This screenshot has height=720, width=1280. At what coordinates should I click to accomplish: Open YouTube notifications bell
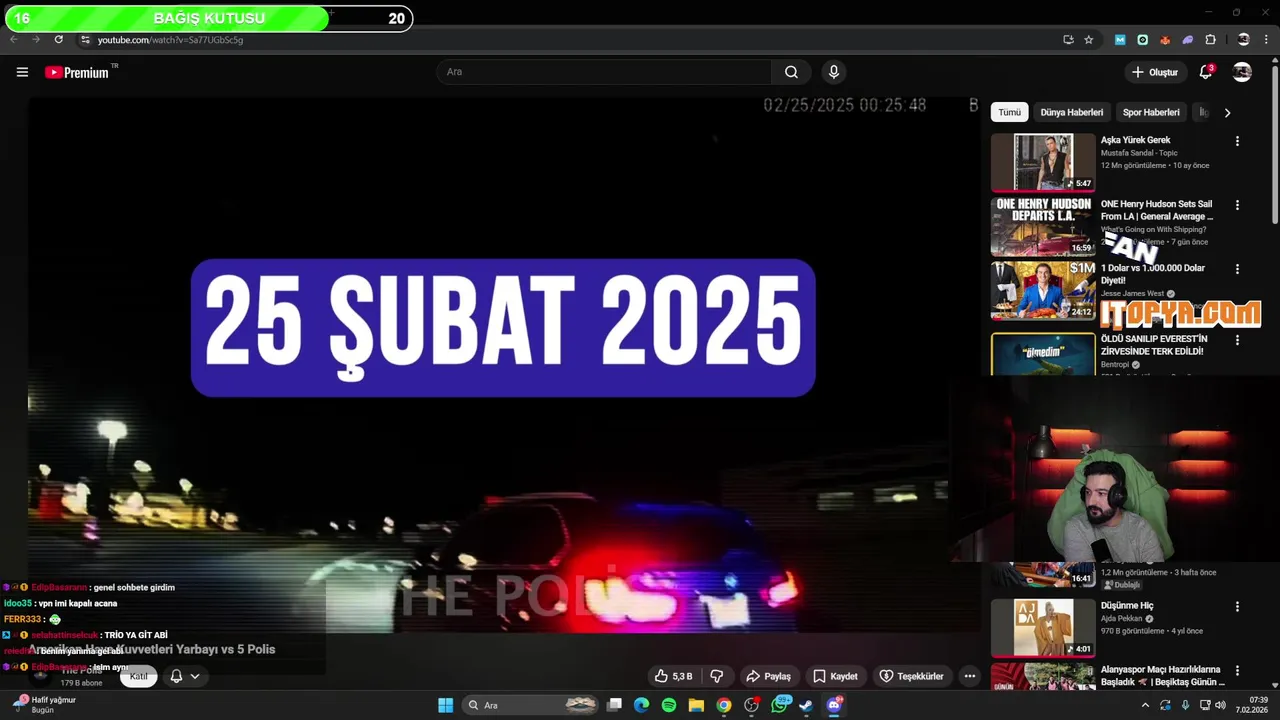tap(1206, 72)
